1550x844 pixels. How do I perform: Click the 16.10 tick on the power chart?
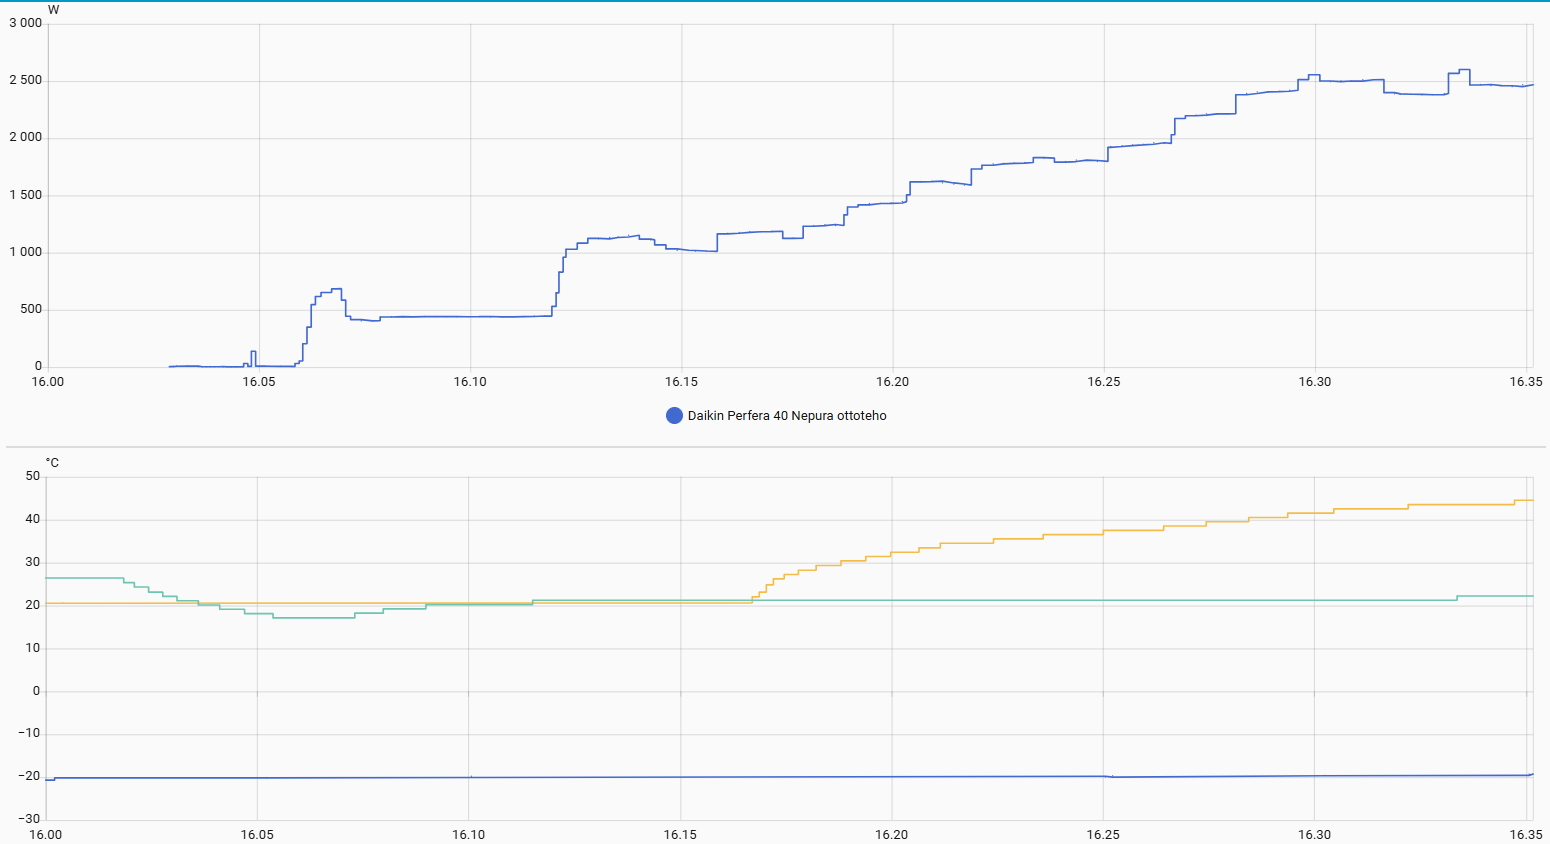pyautogui.click(x=470, y=382)
